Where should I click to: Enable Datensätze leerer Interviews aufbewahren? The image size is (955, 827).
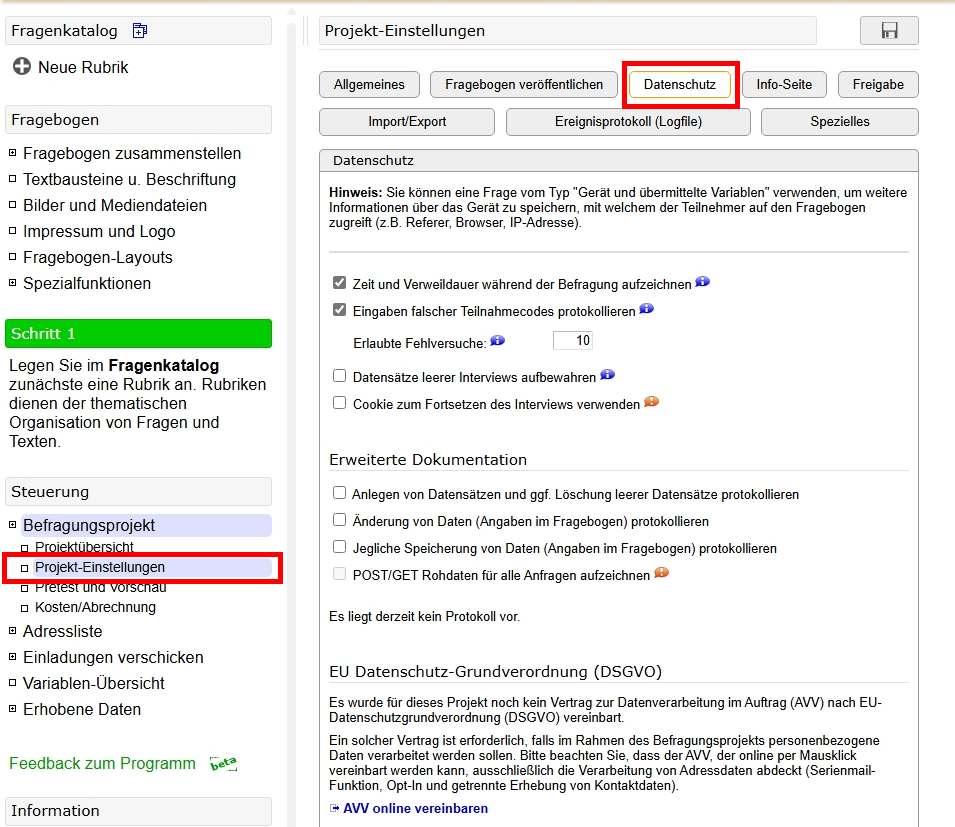339,375
